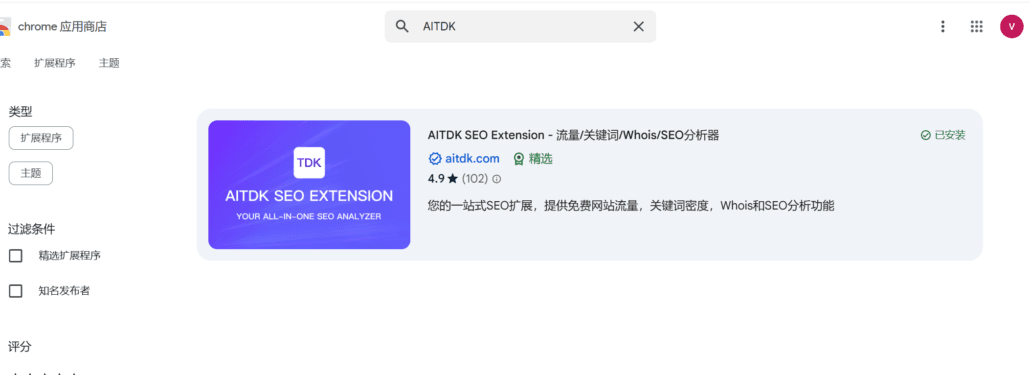Click the 已安装 status text
The width and height of the screenshot is (1030, 375).
[x=950, y=135]
